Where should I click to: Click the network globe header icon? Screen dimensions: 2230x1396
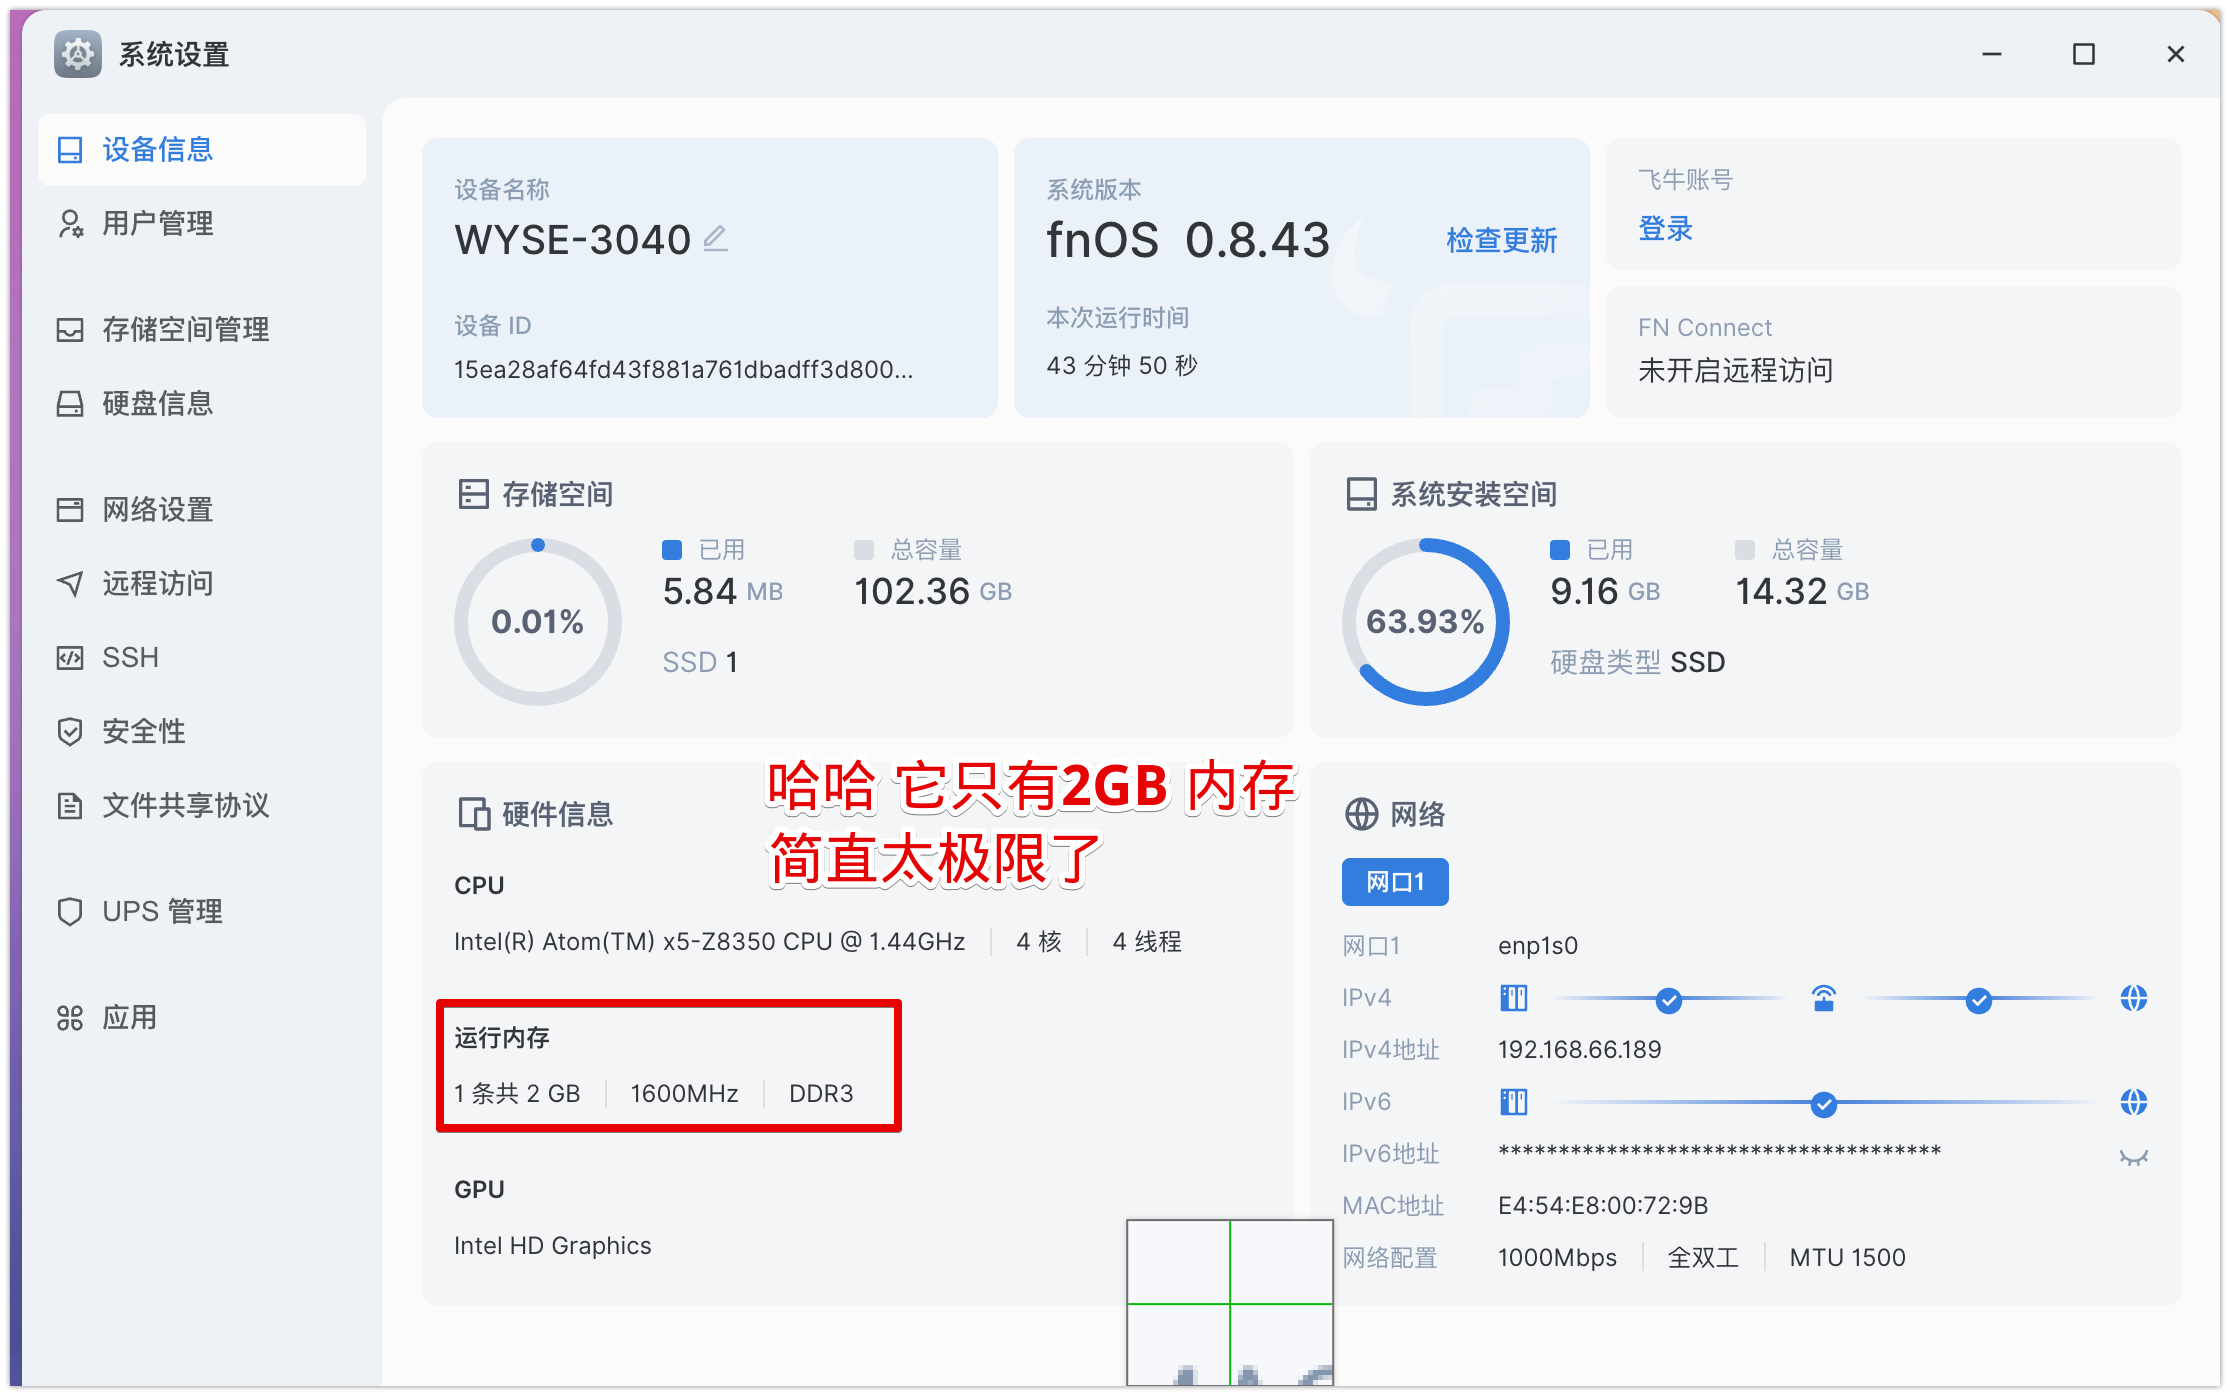(1361, 814)
